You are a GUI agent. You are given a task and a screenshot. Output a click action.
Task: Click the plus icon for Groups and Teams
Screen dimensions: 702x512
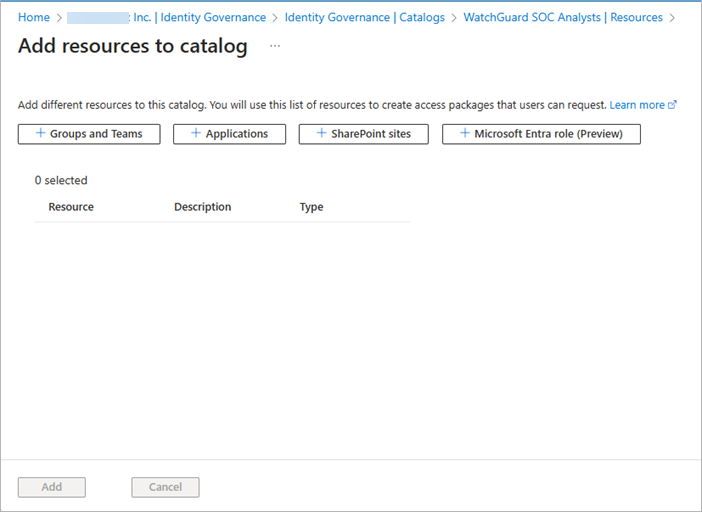41,134
